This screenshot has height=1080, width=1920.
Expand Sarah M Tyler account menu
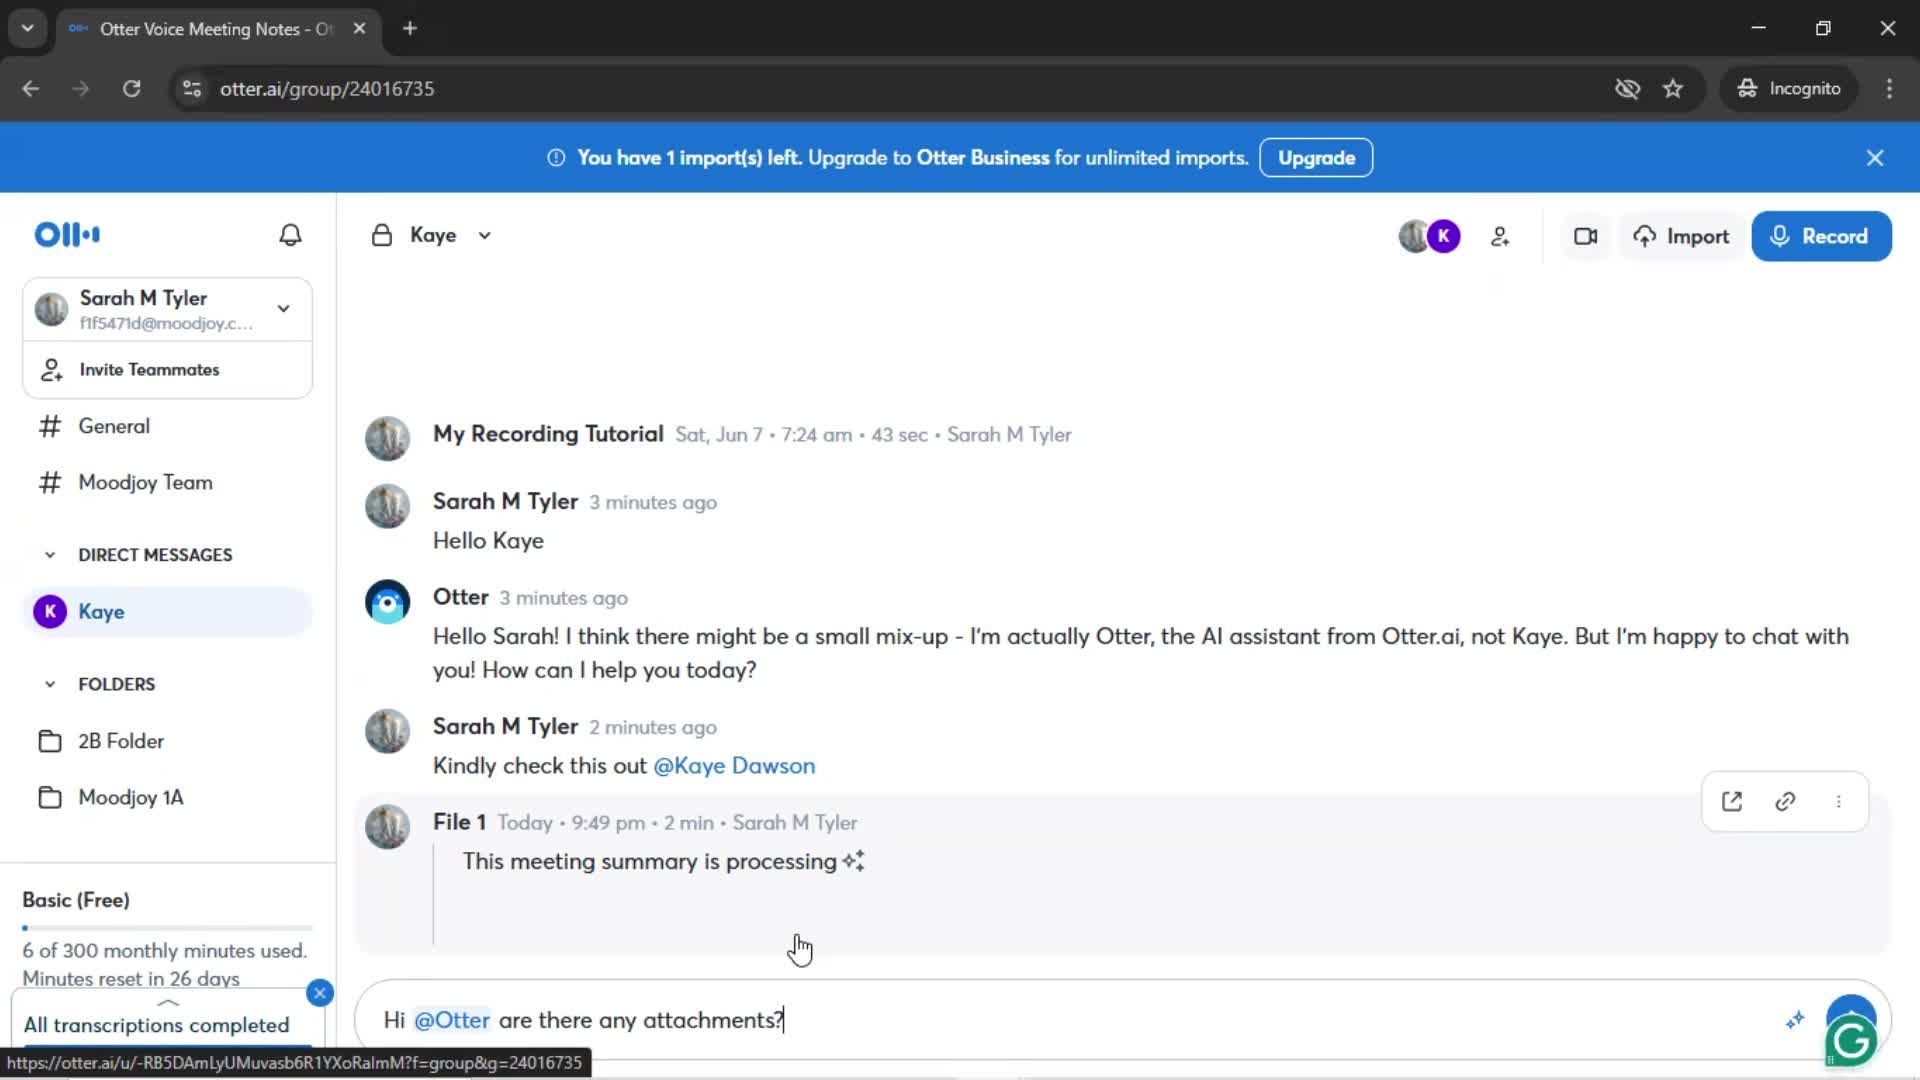point(284,309)
